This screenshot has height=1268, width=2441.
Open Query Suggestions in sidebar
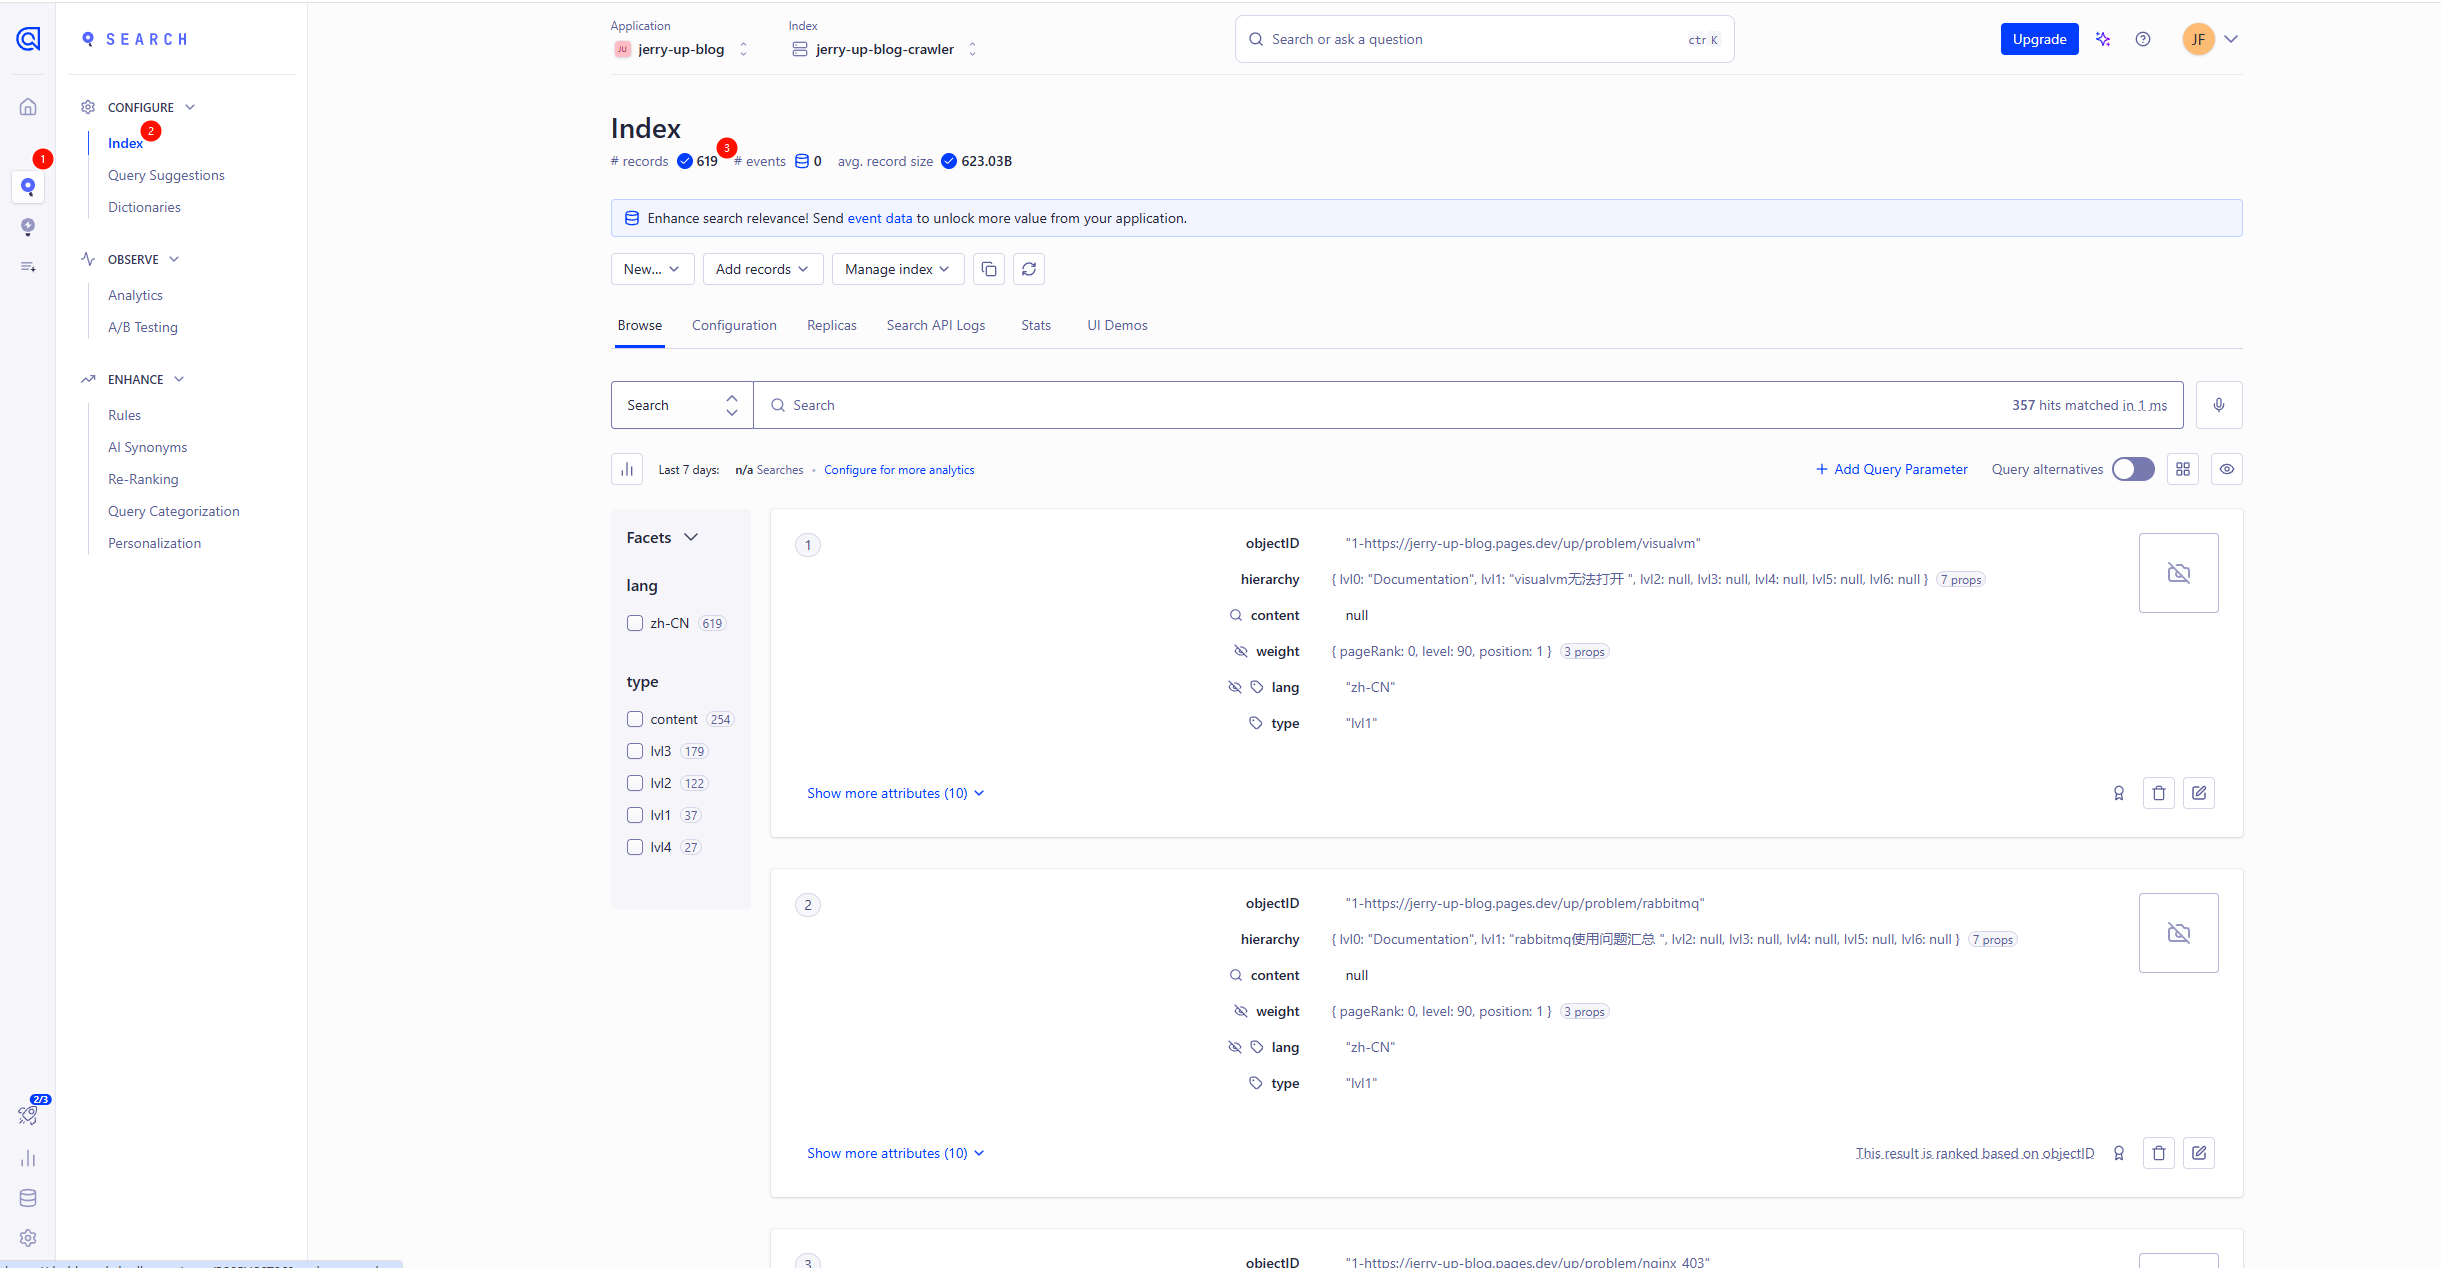pos(166,175)
